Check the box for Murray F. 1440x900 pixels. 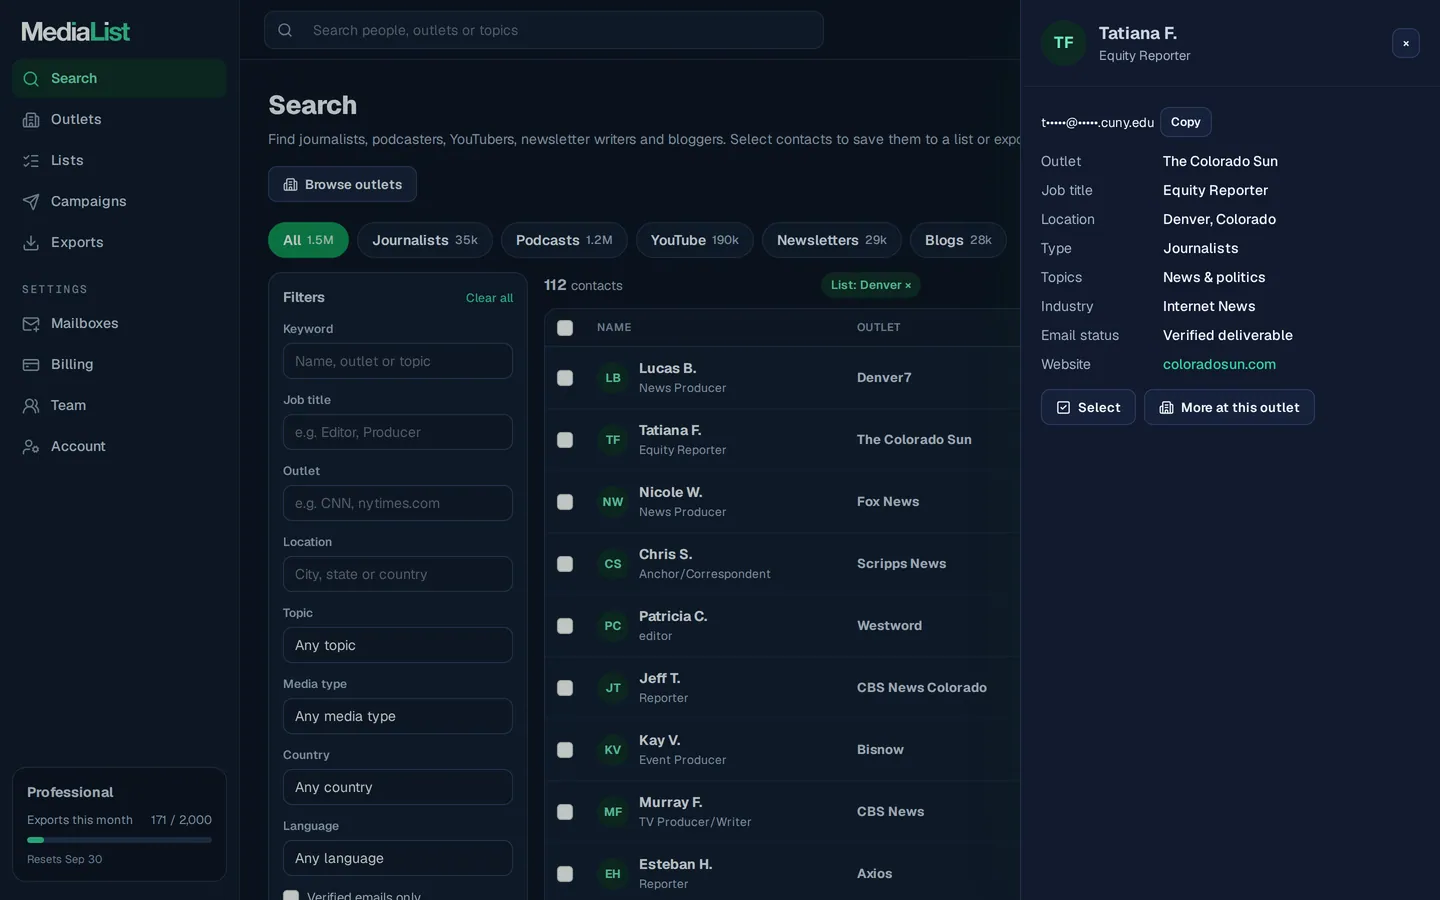tap(565, 812)
